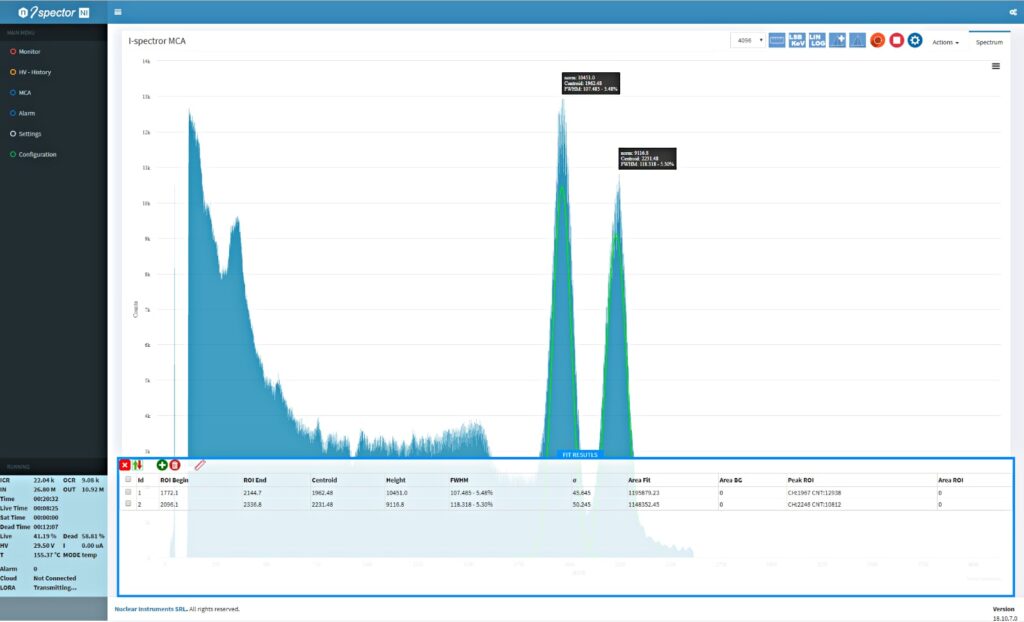Toggle the select-all checkbox in table header
The width and height of the screenshot is (1024, 622).
(x=128, y=479)
